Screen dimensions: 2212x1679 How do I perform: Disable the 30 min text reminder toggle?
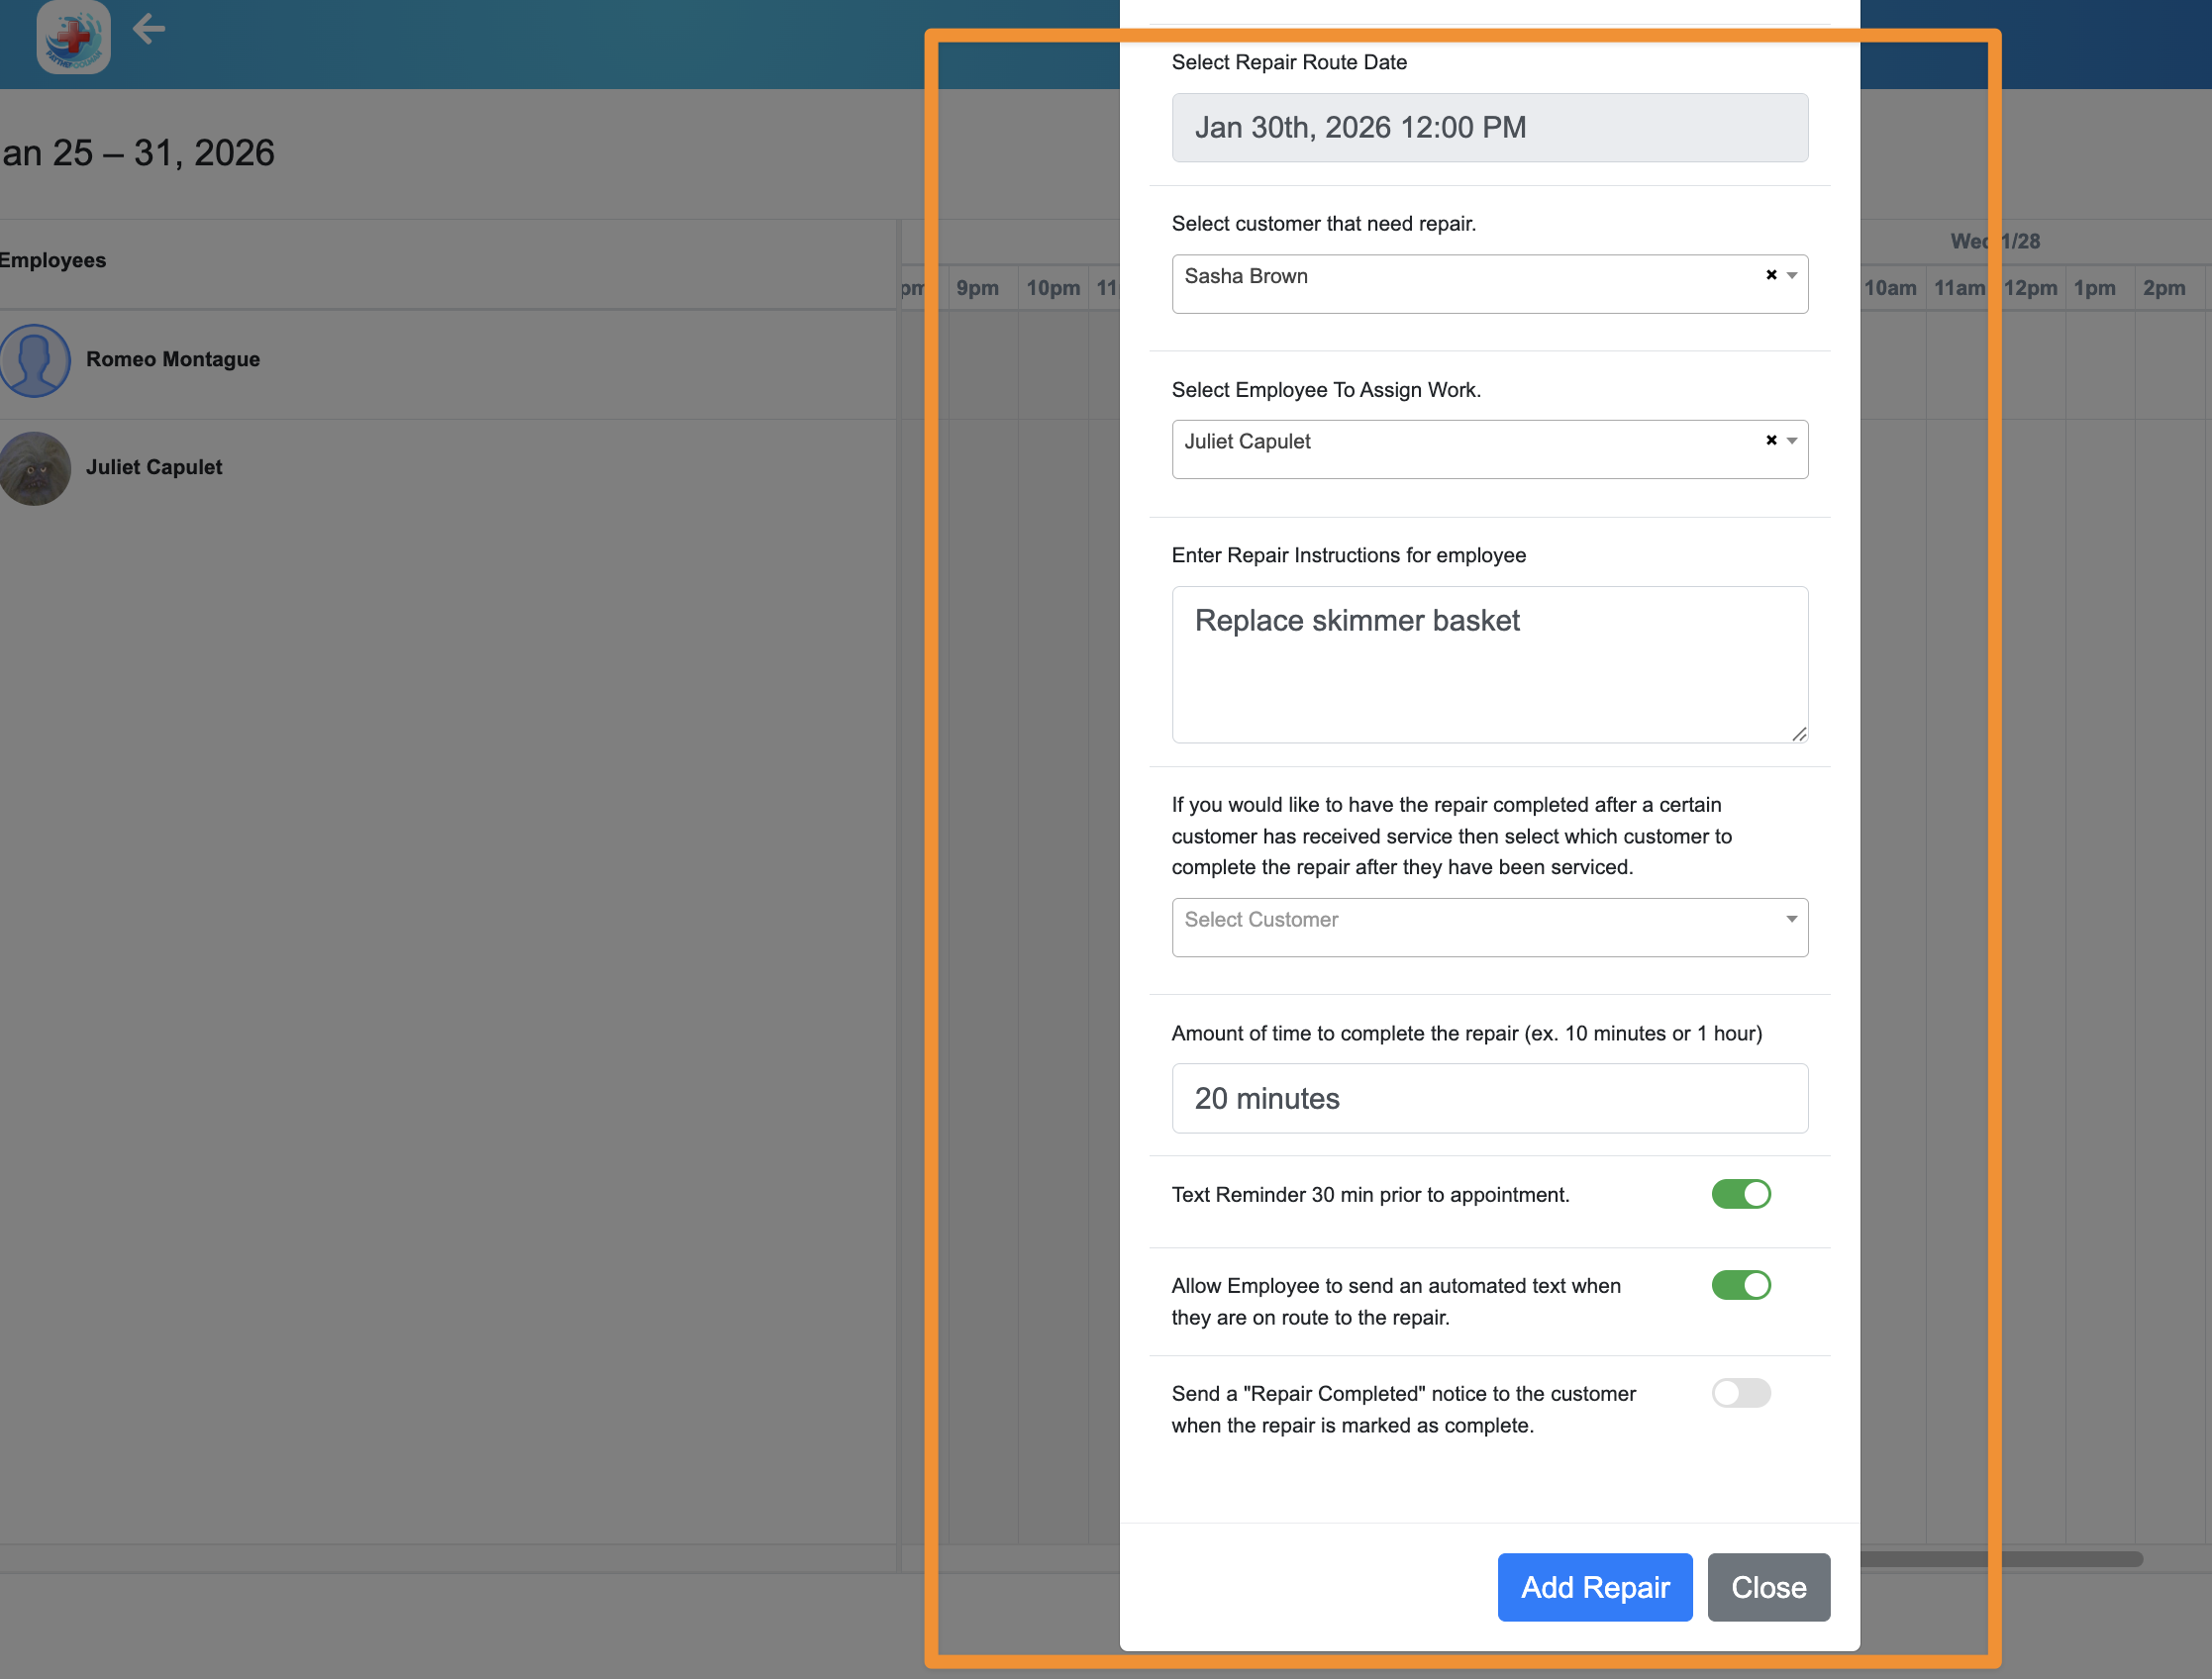1741,1194
